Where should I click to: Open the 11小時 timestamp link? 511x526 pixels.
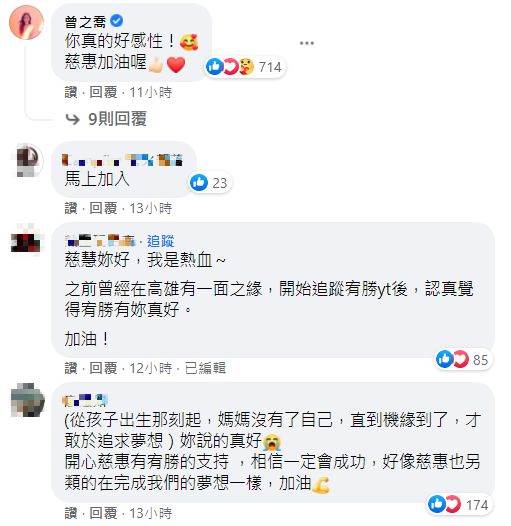pos(151,92)
